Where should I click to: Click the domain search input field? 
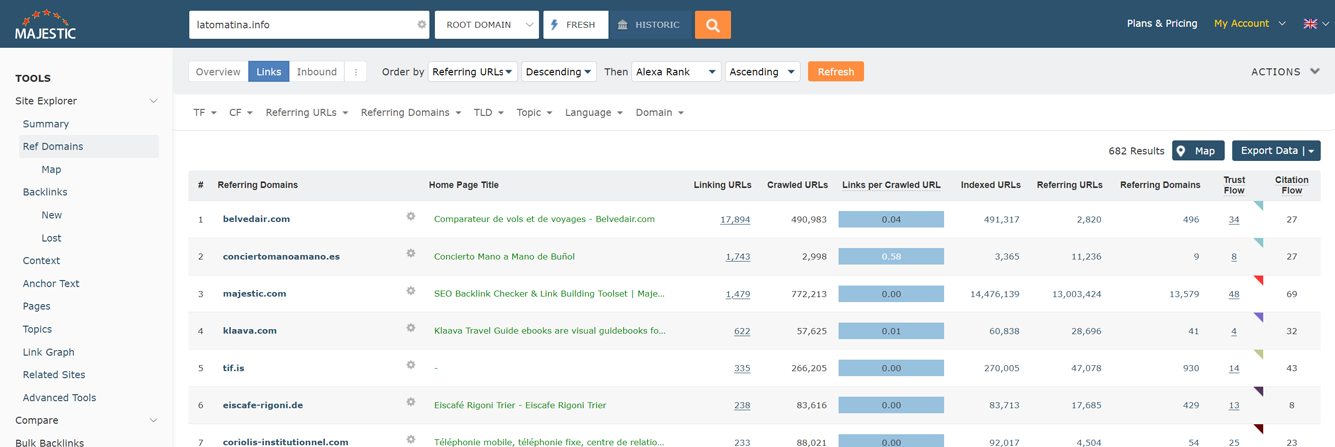tap(302, 25)
